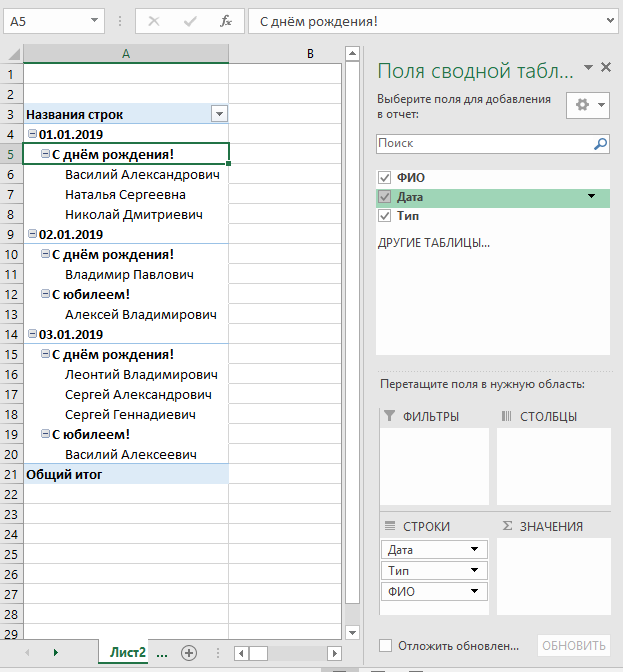Open the Названия строк filter dropdown
The image size is (623, 672).
(x=219, y=114)
